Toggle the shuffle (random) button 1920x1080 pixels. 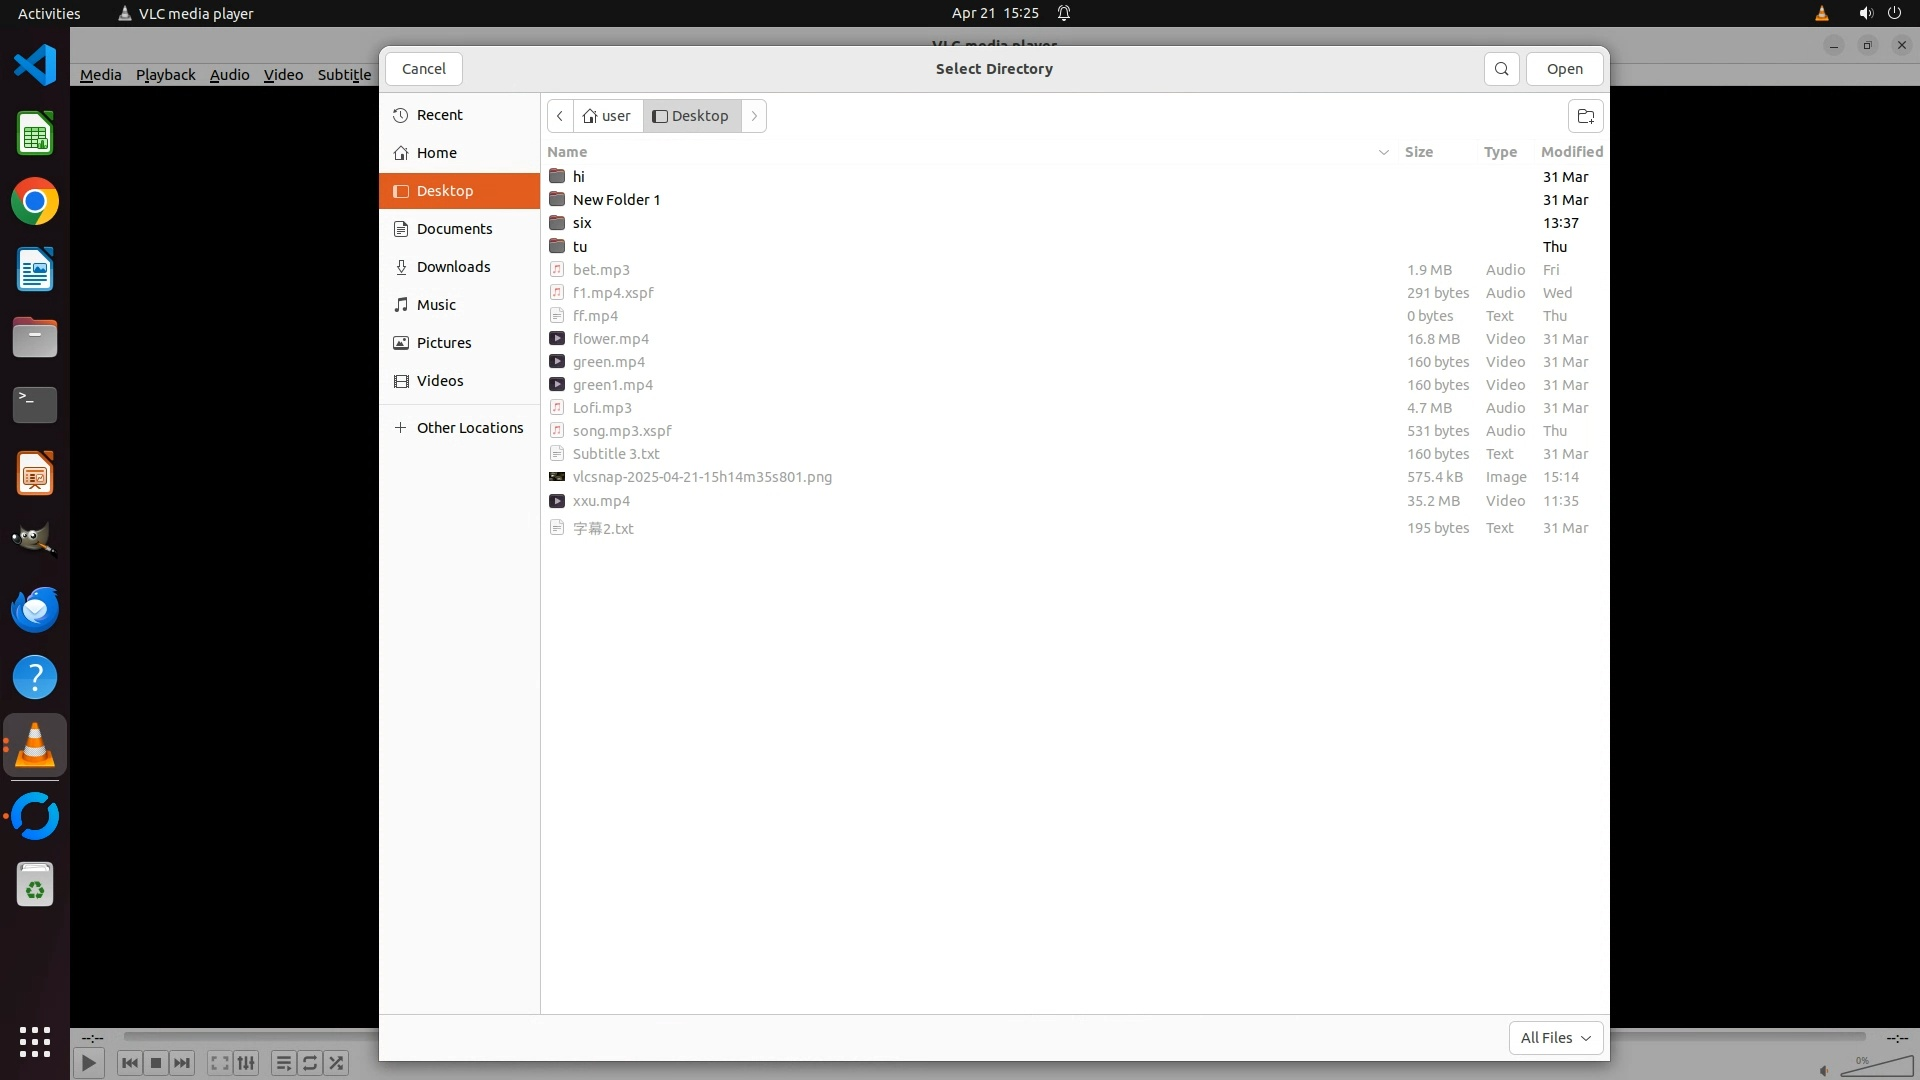coord(337,1063)
